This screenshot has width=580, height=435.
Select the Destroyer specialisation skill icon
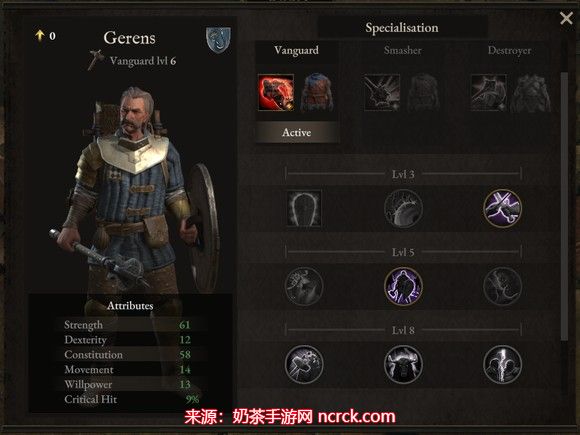click(x=489, y=92)
